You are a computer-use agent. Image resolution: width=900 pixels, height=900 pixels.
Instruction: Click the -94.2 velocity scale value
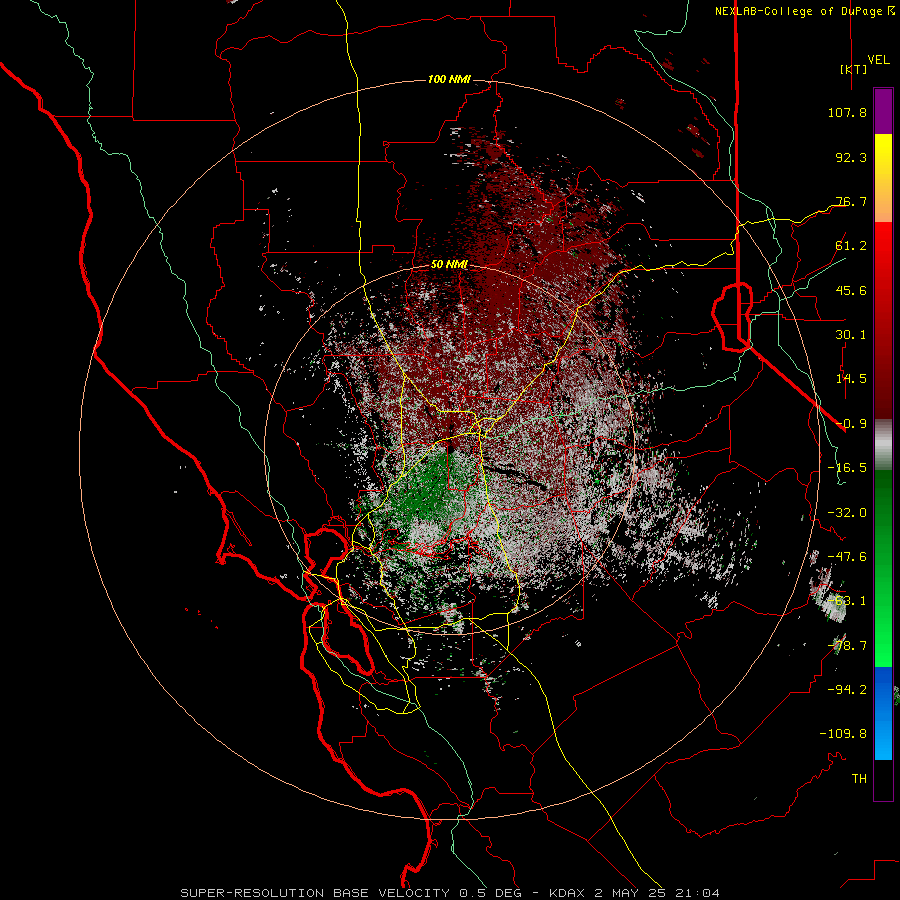[x=847, y=690]
